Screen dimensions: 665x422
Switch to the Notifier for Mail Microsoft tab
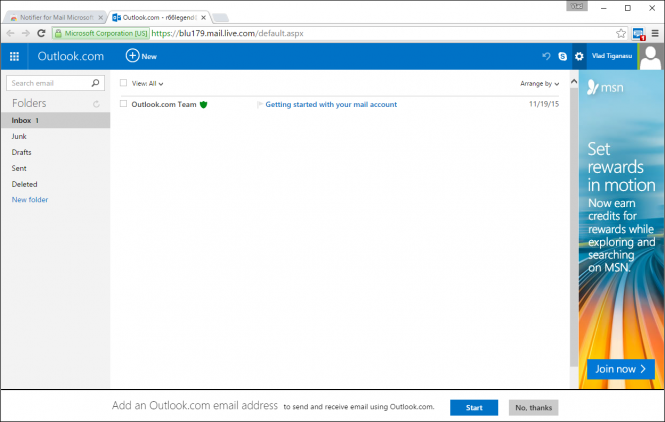coord(55,17)
